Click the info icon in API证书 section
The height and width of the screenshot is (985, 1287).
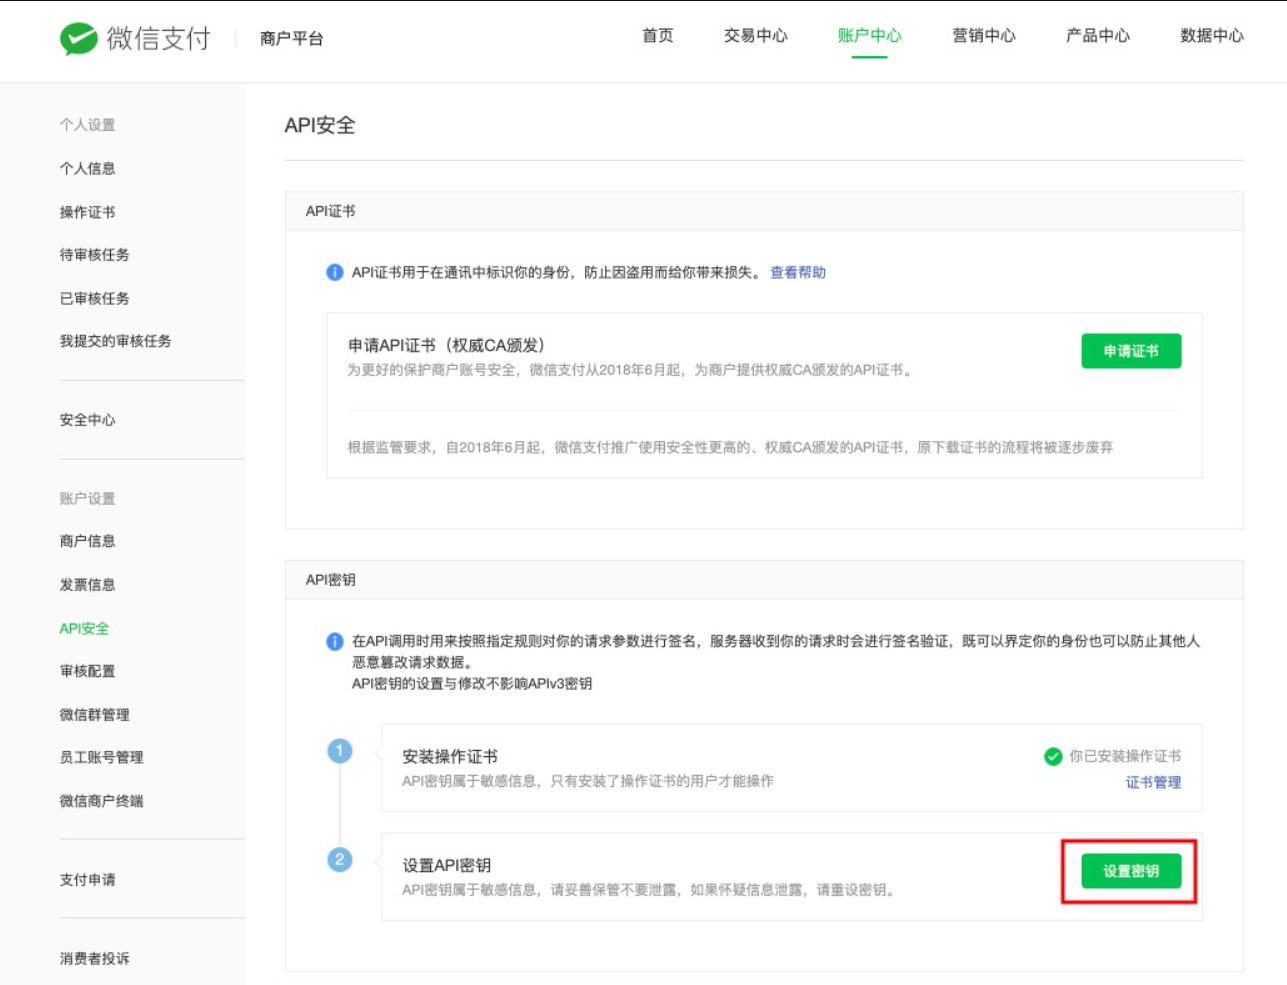point(335,272)
